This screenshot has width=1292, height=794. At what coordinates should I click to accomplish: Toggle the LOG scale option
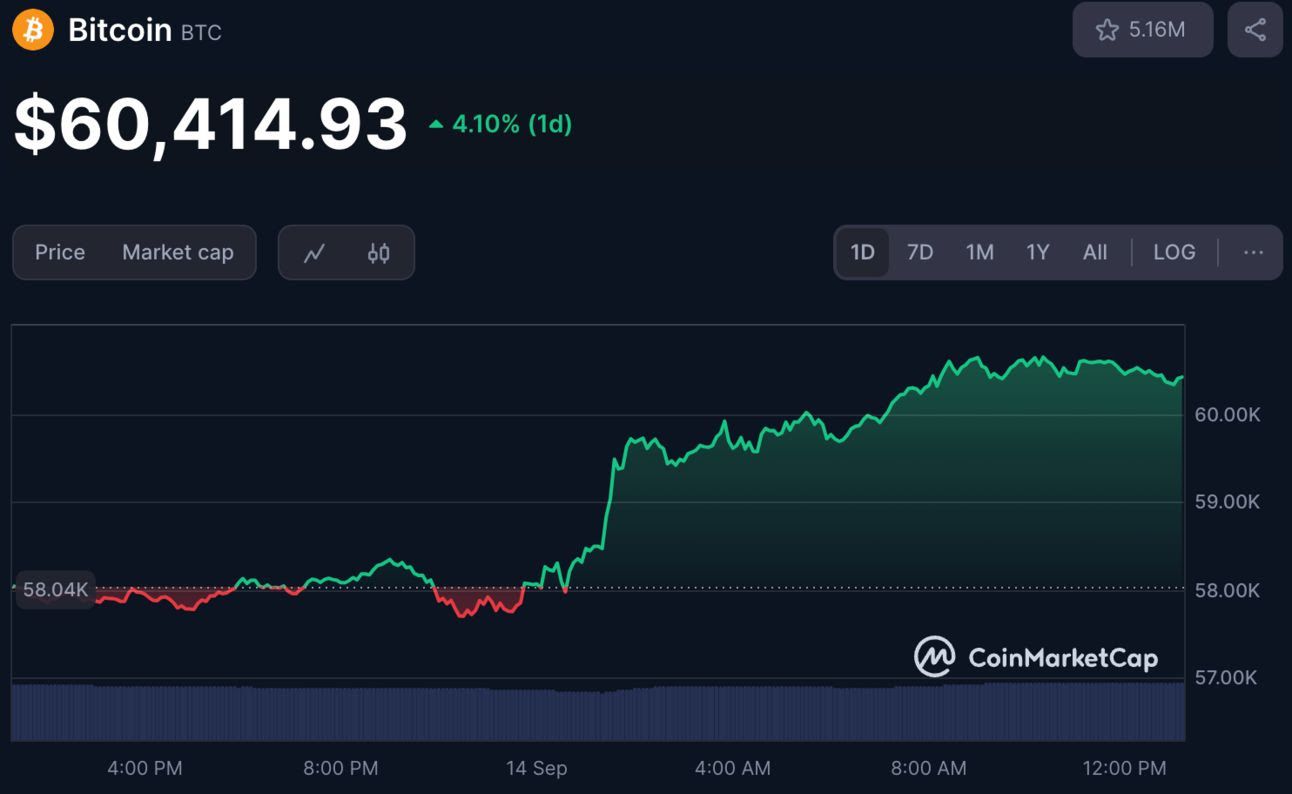(x=1174, y=252)
